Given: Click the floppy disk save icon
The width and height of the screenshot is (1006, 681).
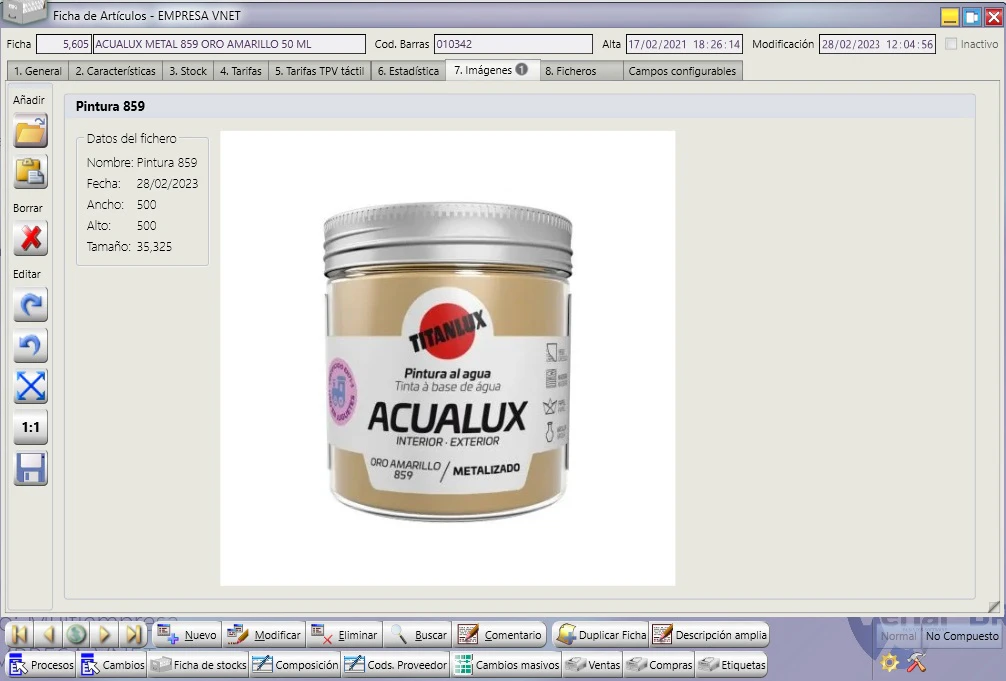Looking at the screenshot, I should tap(30, 469).
